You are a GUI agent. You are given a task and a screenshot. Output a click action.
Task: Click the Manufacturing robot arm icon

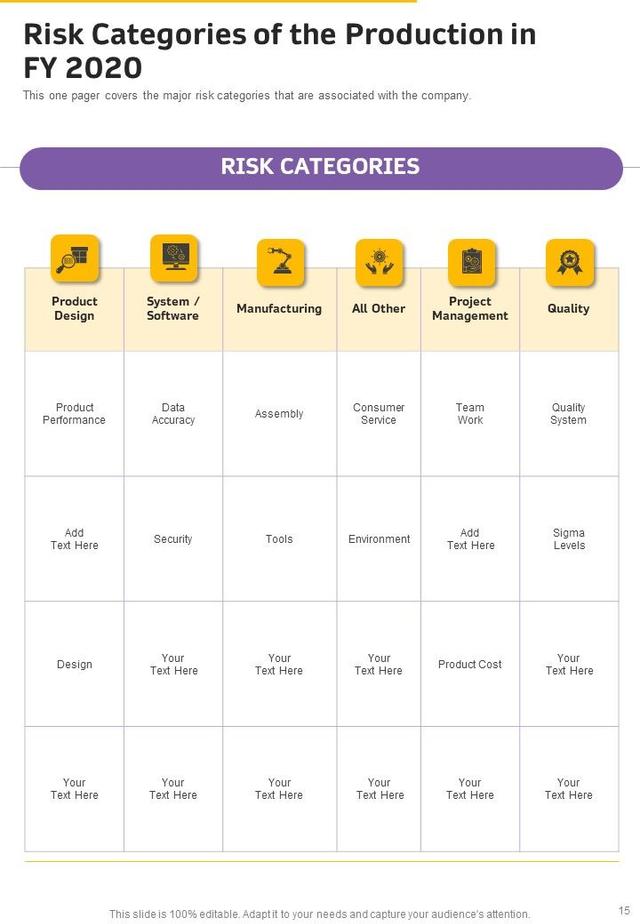[x=280, y=263]
